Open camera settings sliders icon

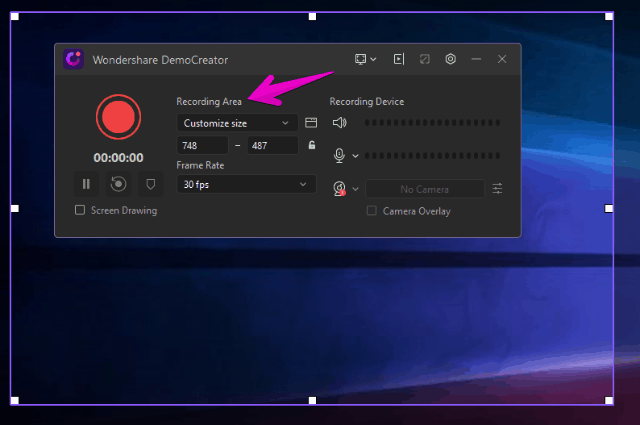click(497, 189)
